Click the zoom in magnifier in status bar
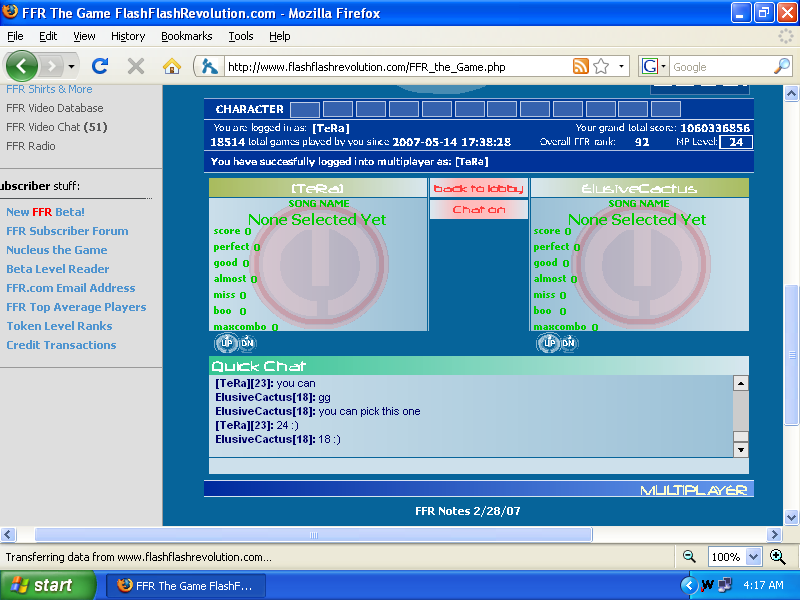 pos(777,557)
